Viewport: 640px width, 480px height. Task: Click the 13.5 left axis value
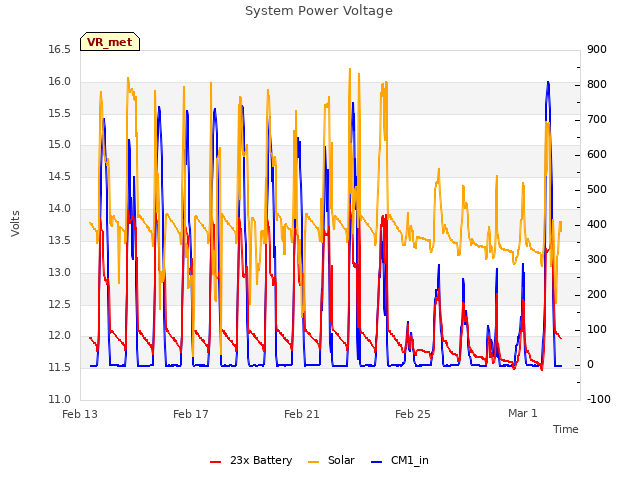click(x=60, y=240)
